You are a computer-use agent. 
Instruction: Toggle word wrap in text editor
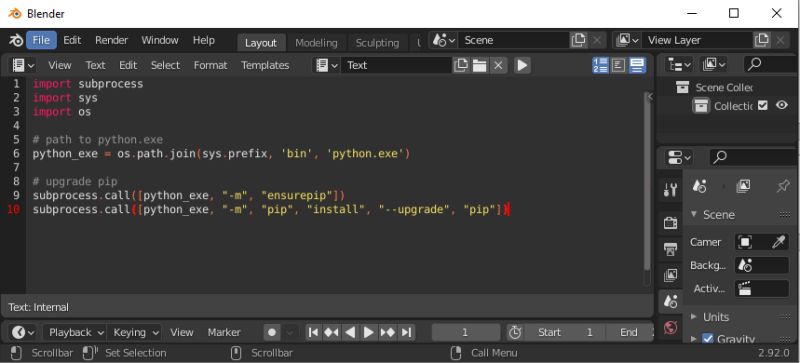tap(618, 65)
